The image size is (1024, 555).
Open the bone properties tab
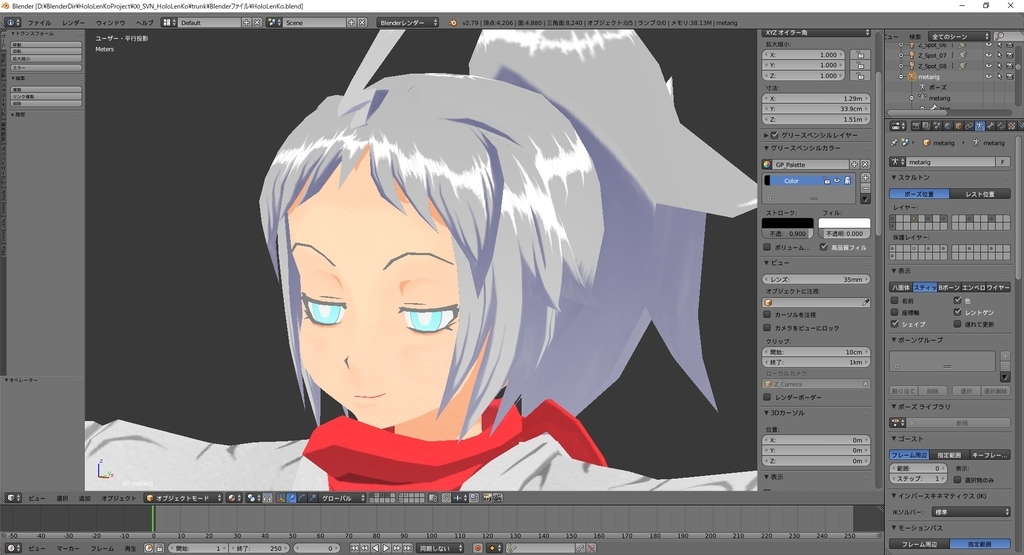991,126
